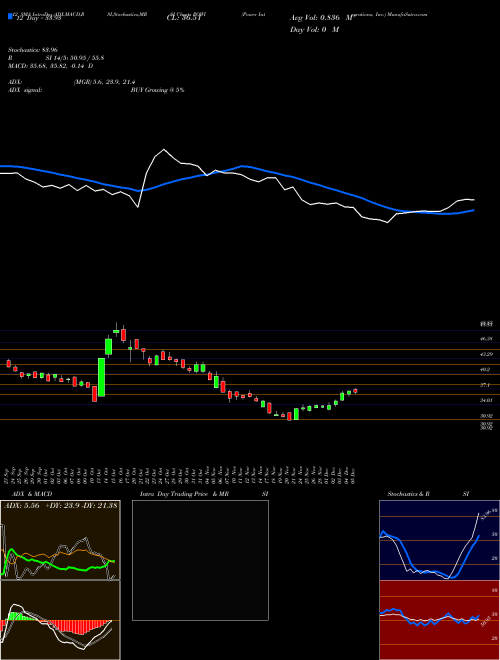Click the blue 12-day SMA legend square
Image resolution: width=500 pixels, height=660 pixels.
coord(10,16)
